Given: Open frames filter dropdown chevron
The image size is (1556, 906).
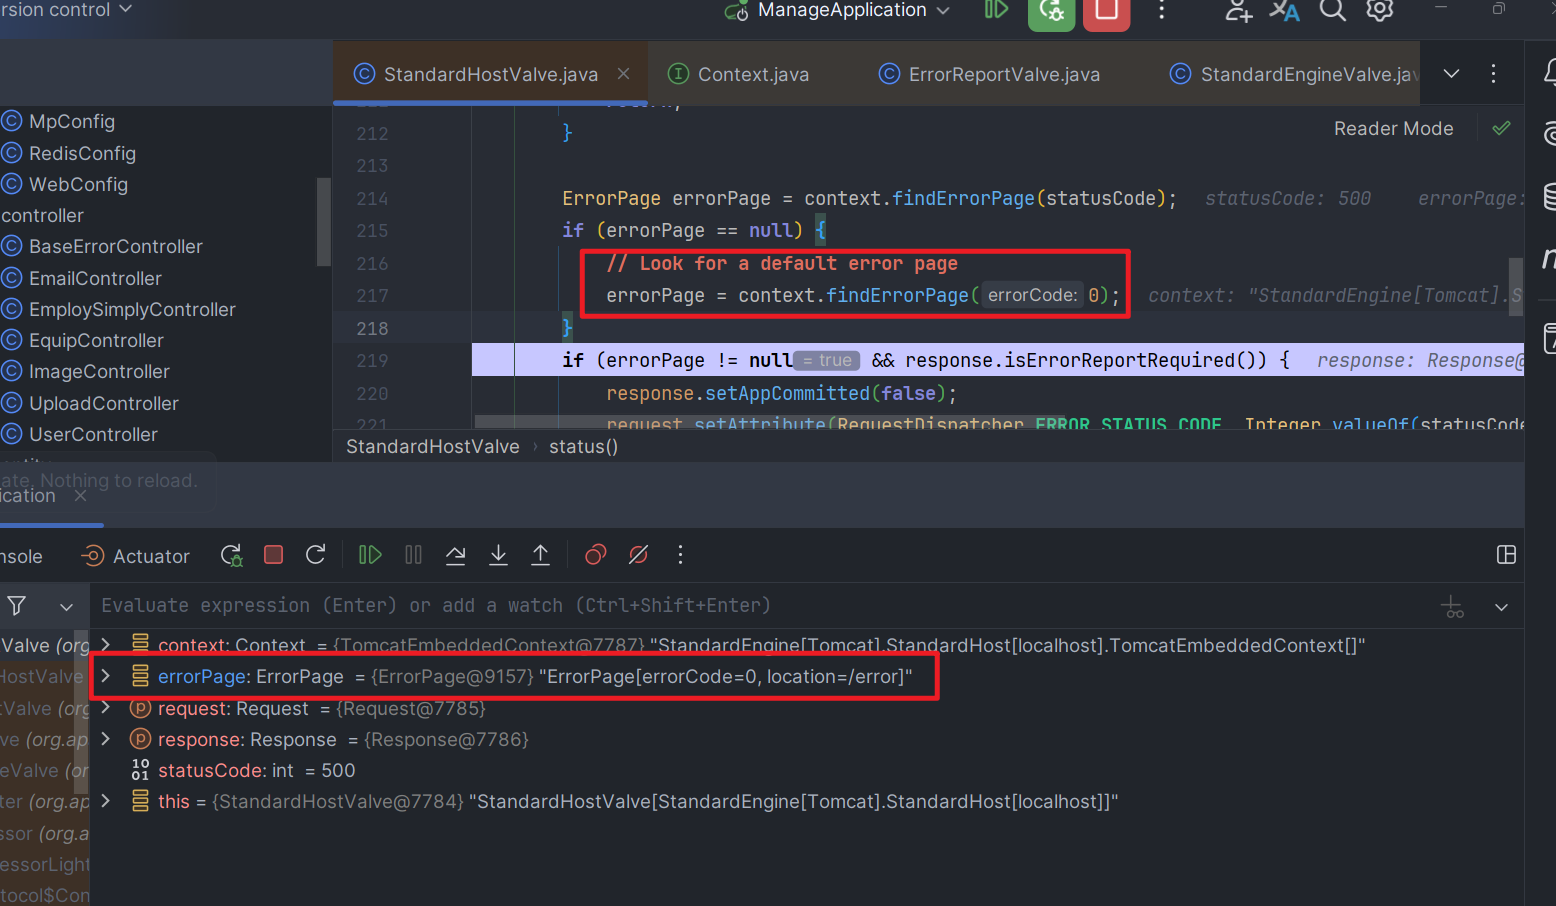Looking at the screenshot, I should point(66,607).
